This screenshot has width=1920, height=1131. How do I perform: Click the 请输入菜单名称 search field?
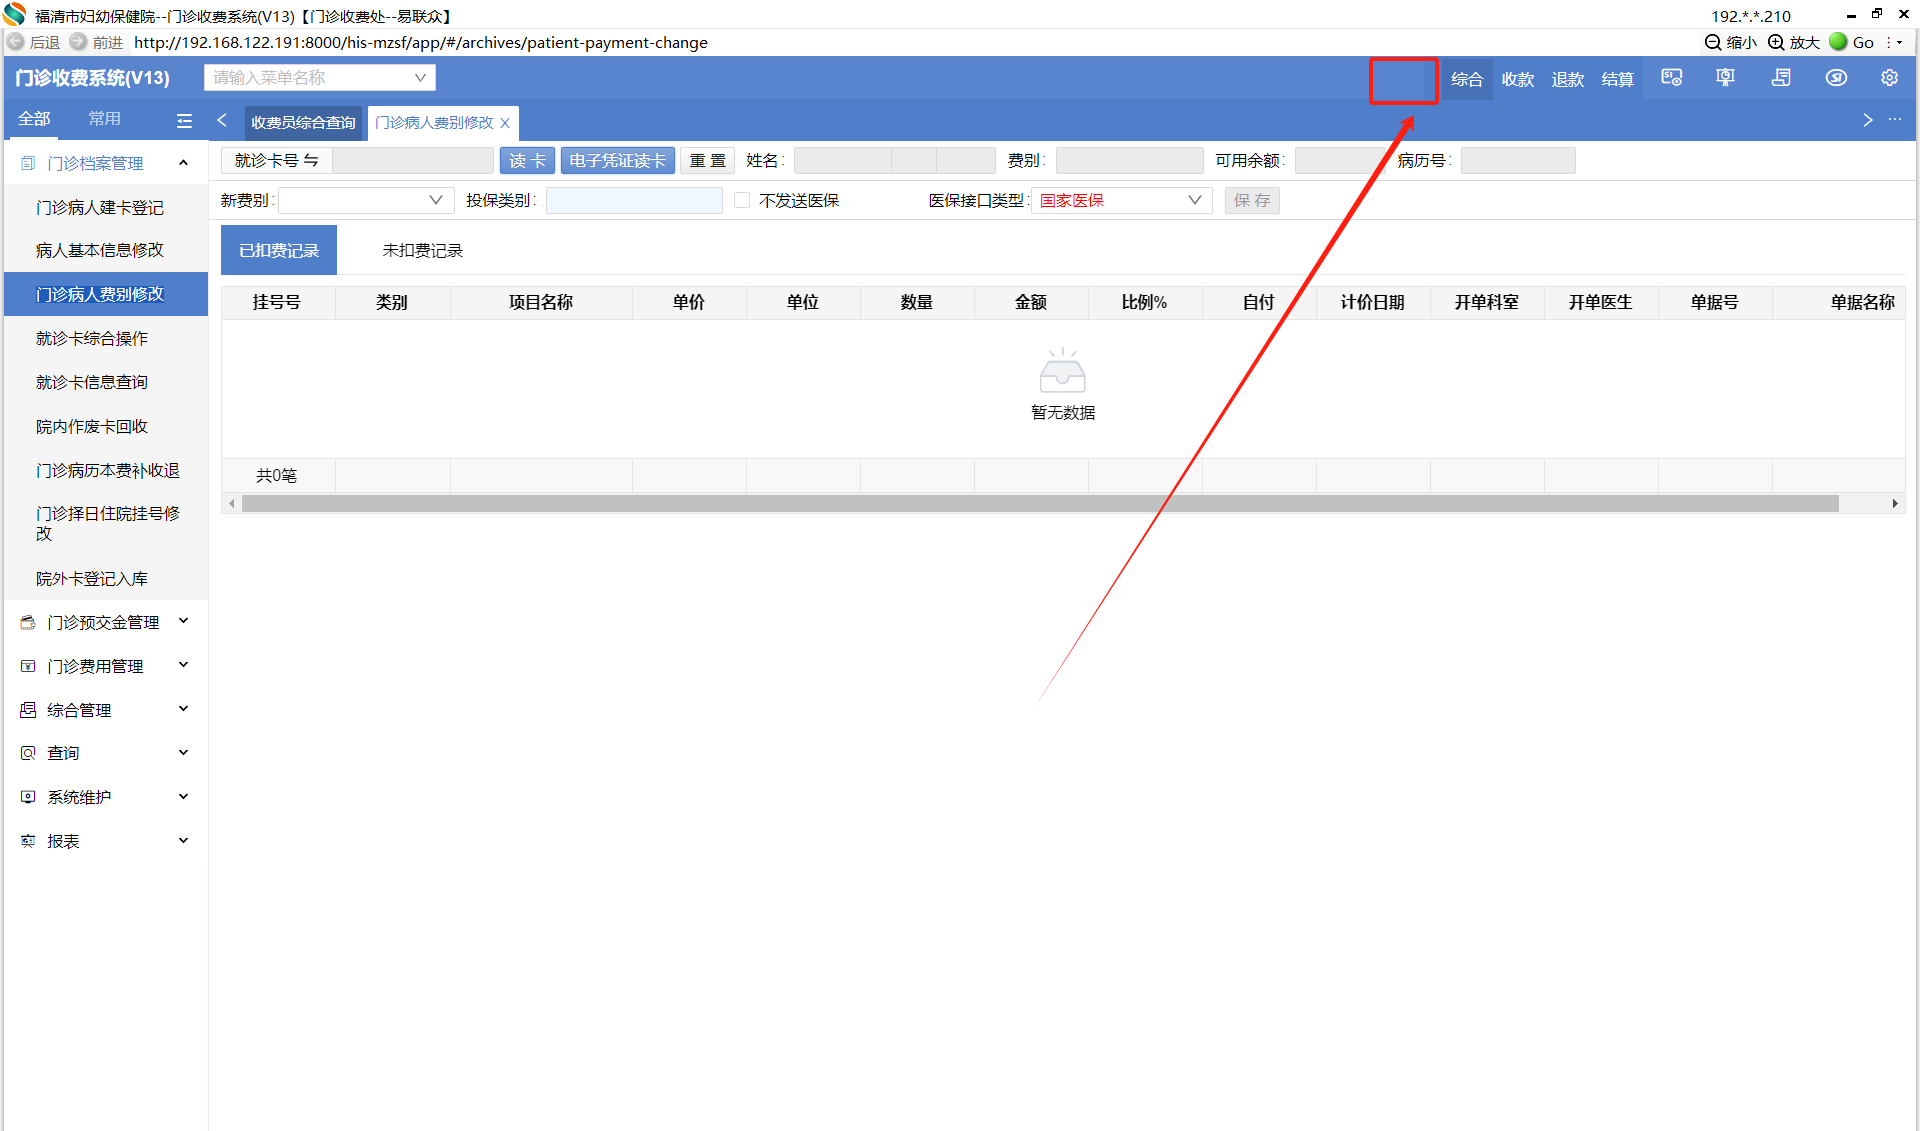310,78
